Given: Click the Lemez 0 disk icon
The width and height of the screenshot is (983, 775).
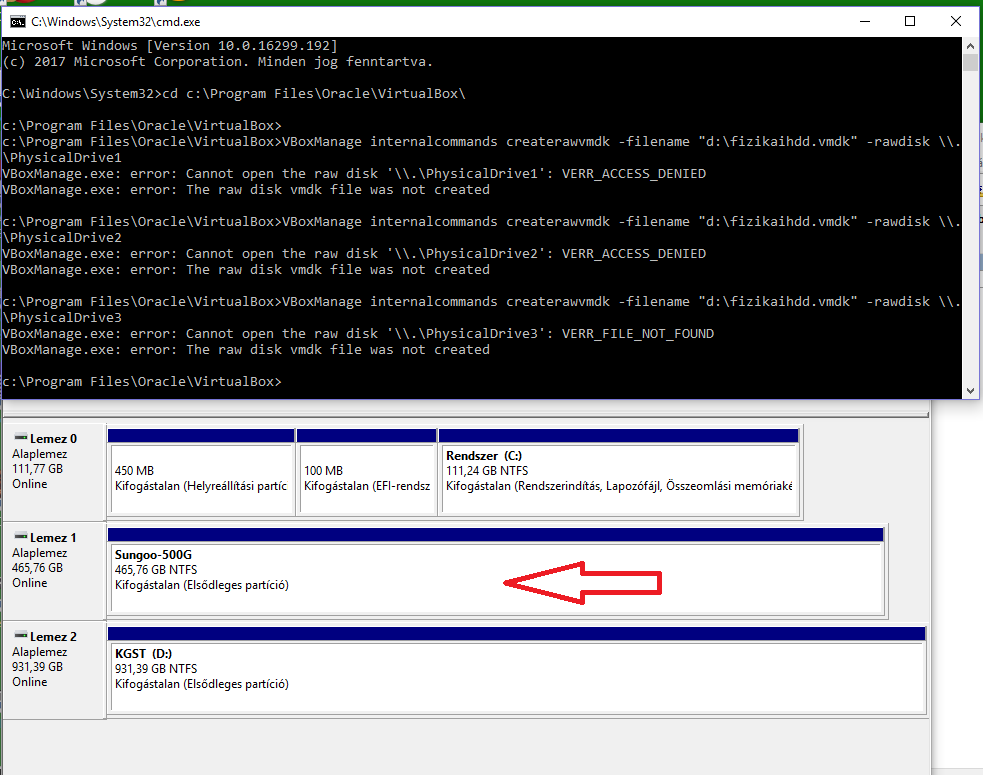Looking at the screenshot, I should coord(21,437).
